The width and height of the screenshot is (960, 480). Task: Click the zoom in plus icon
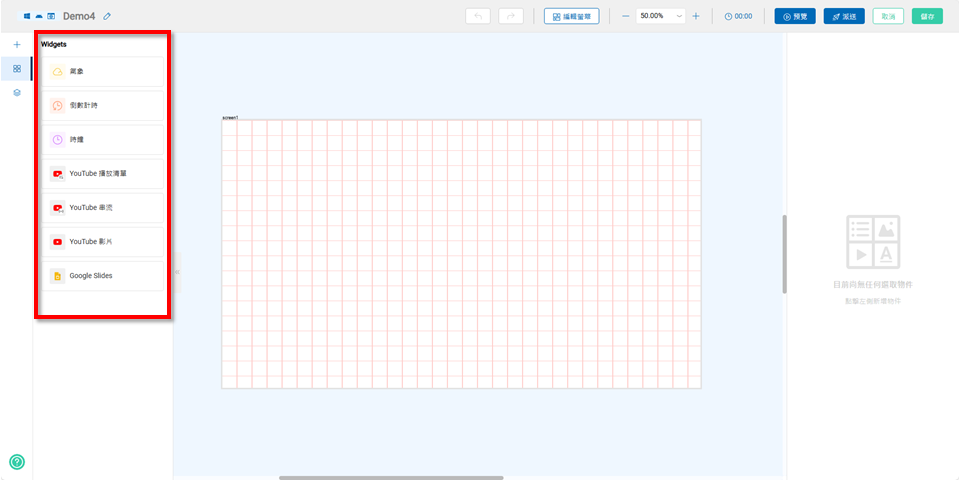click(696, 16)
